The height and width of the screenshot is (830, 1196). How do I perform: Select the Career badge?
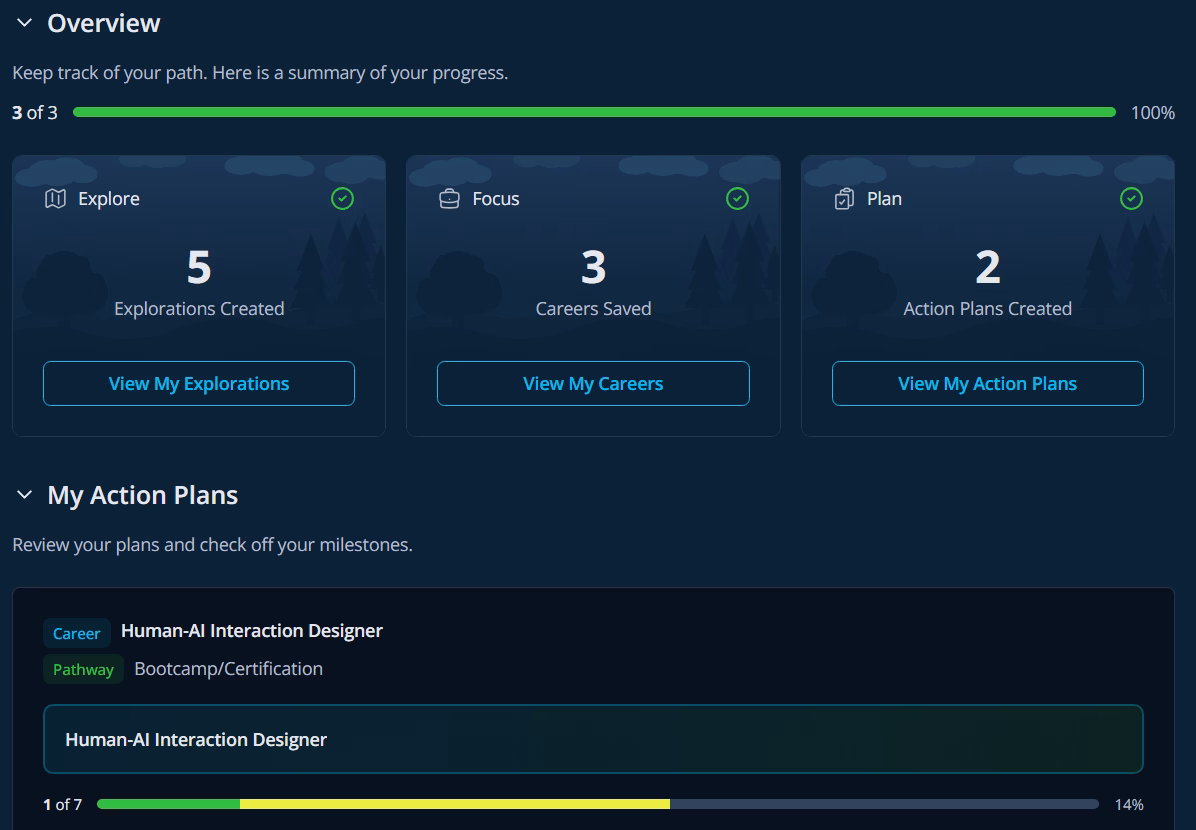pyautogui.click(x=76, y=633)
